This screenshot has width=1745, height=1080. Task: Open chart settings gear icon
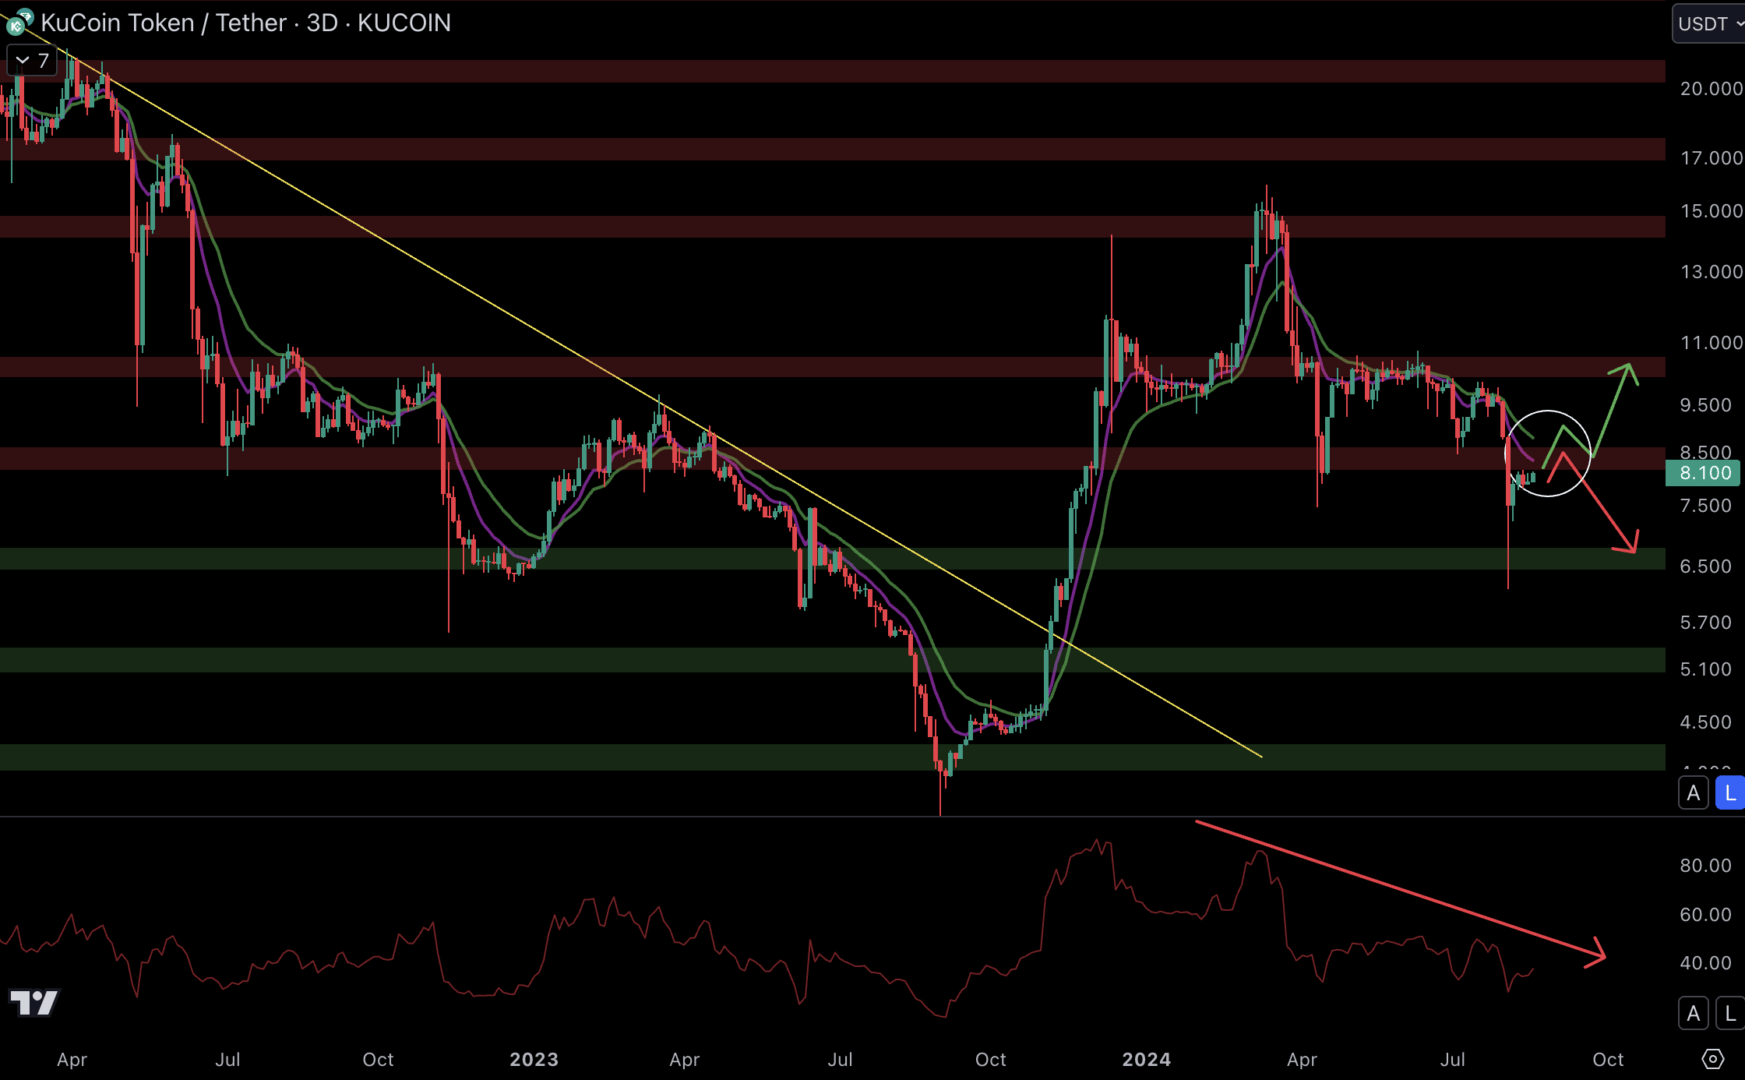coord(1712,1058)
